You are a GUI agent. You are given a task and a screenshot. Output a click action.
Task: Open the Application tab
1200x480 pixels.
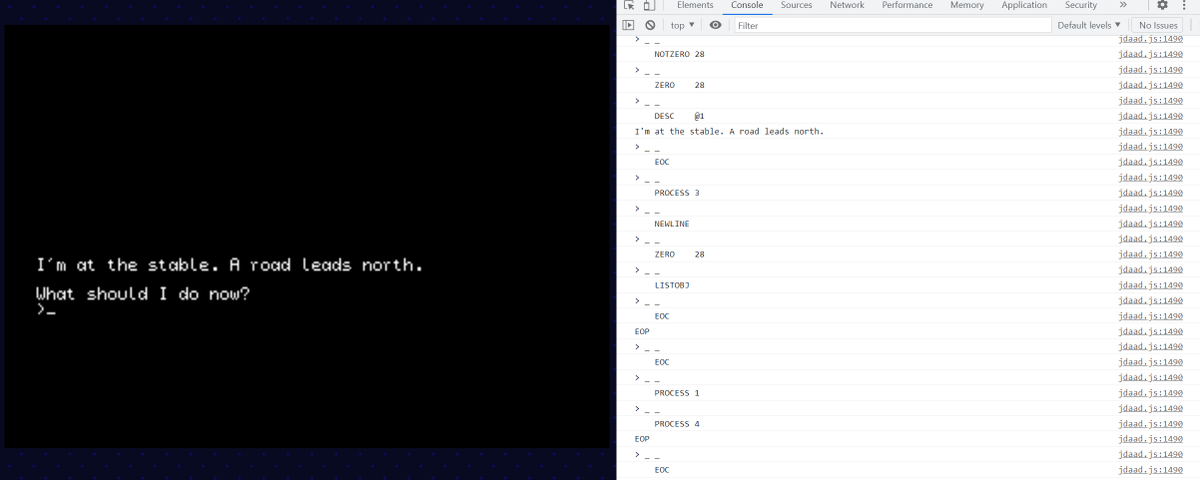(x=1024, y=5)
